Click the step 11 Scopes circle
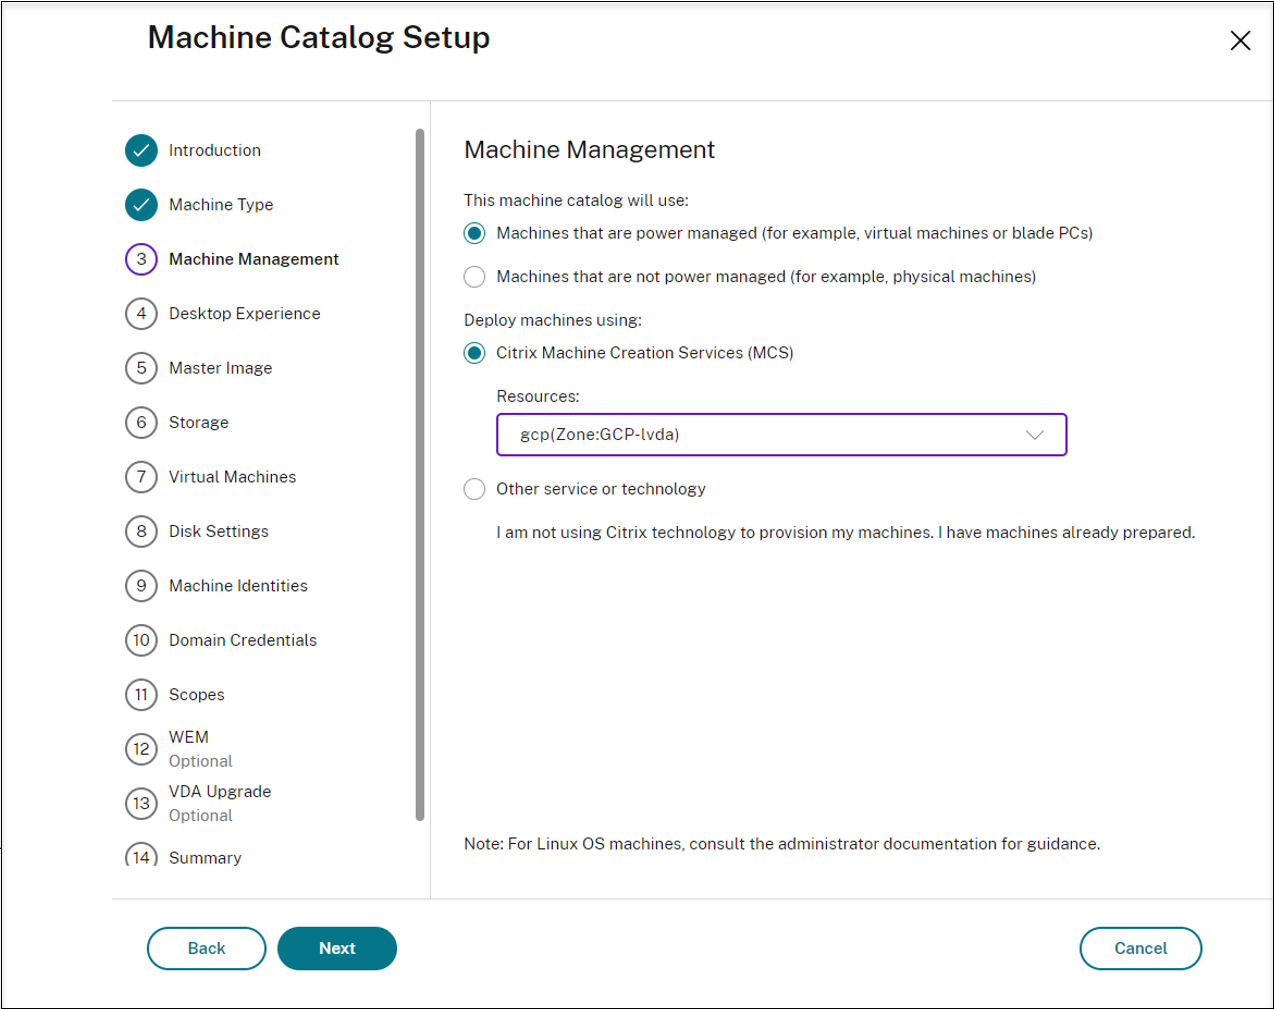This screenshot has width=1274, height=1009. (141, 694)
